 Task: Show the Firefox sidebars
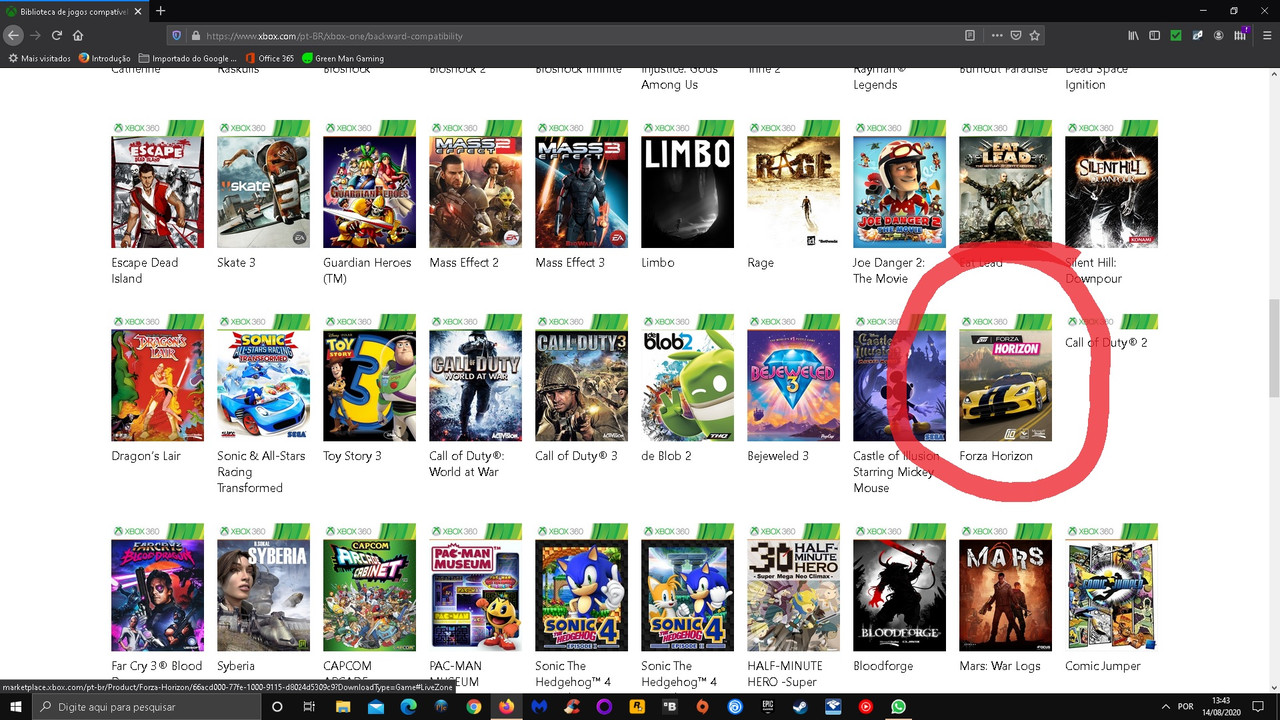[x=1154, y=35]
